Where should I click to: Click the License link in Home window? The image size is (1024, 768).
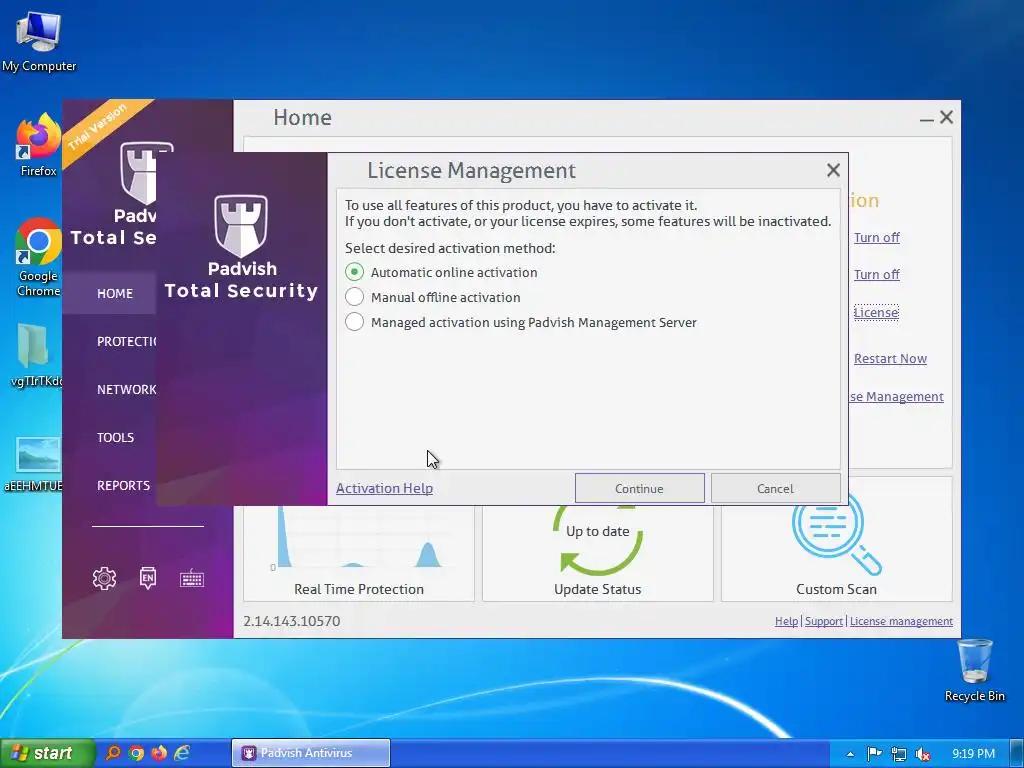click(x=876, y=312)
